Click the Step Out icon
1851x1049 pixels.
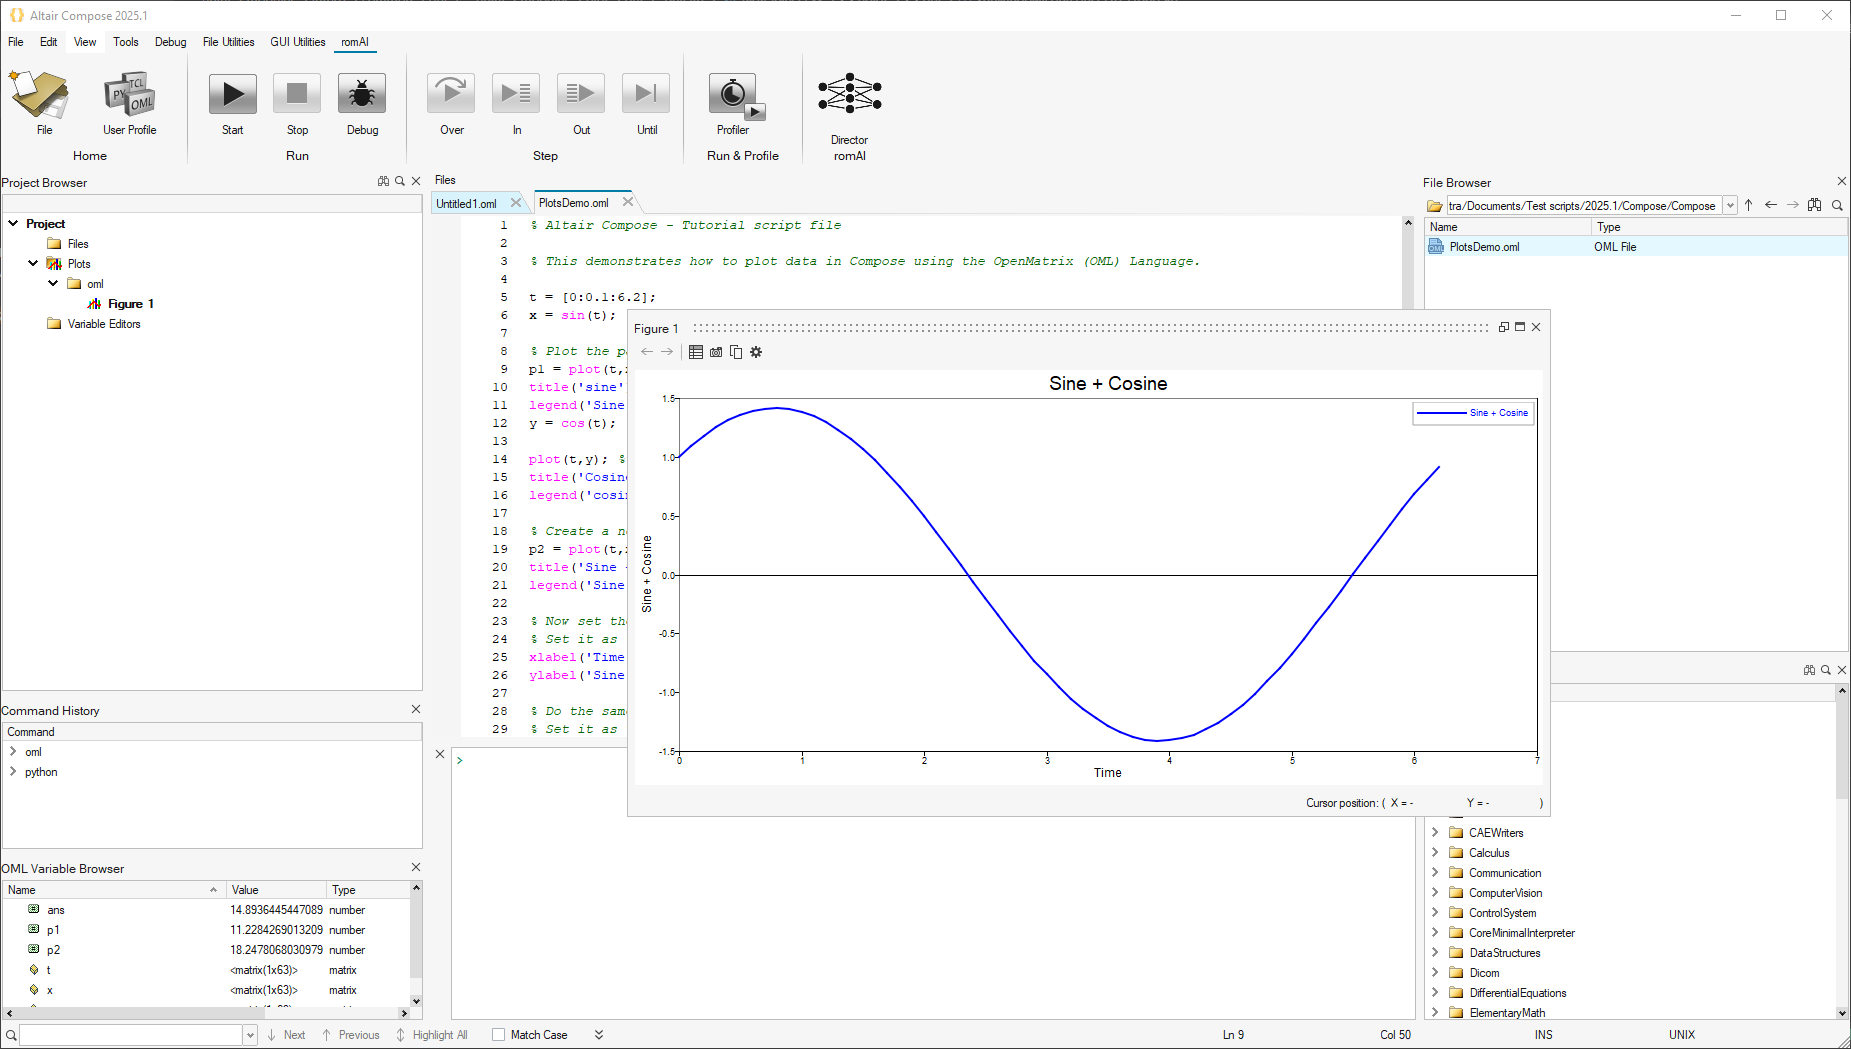tap(581, 94)
